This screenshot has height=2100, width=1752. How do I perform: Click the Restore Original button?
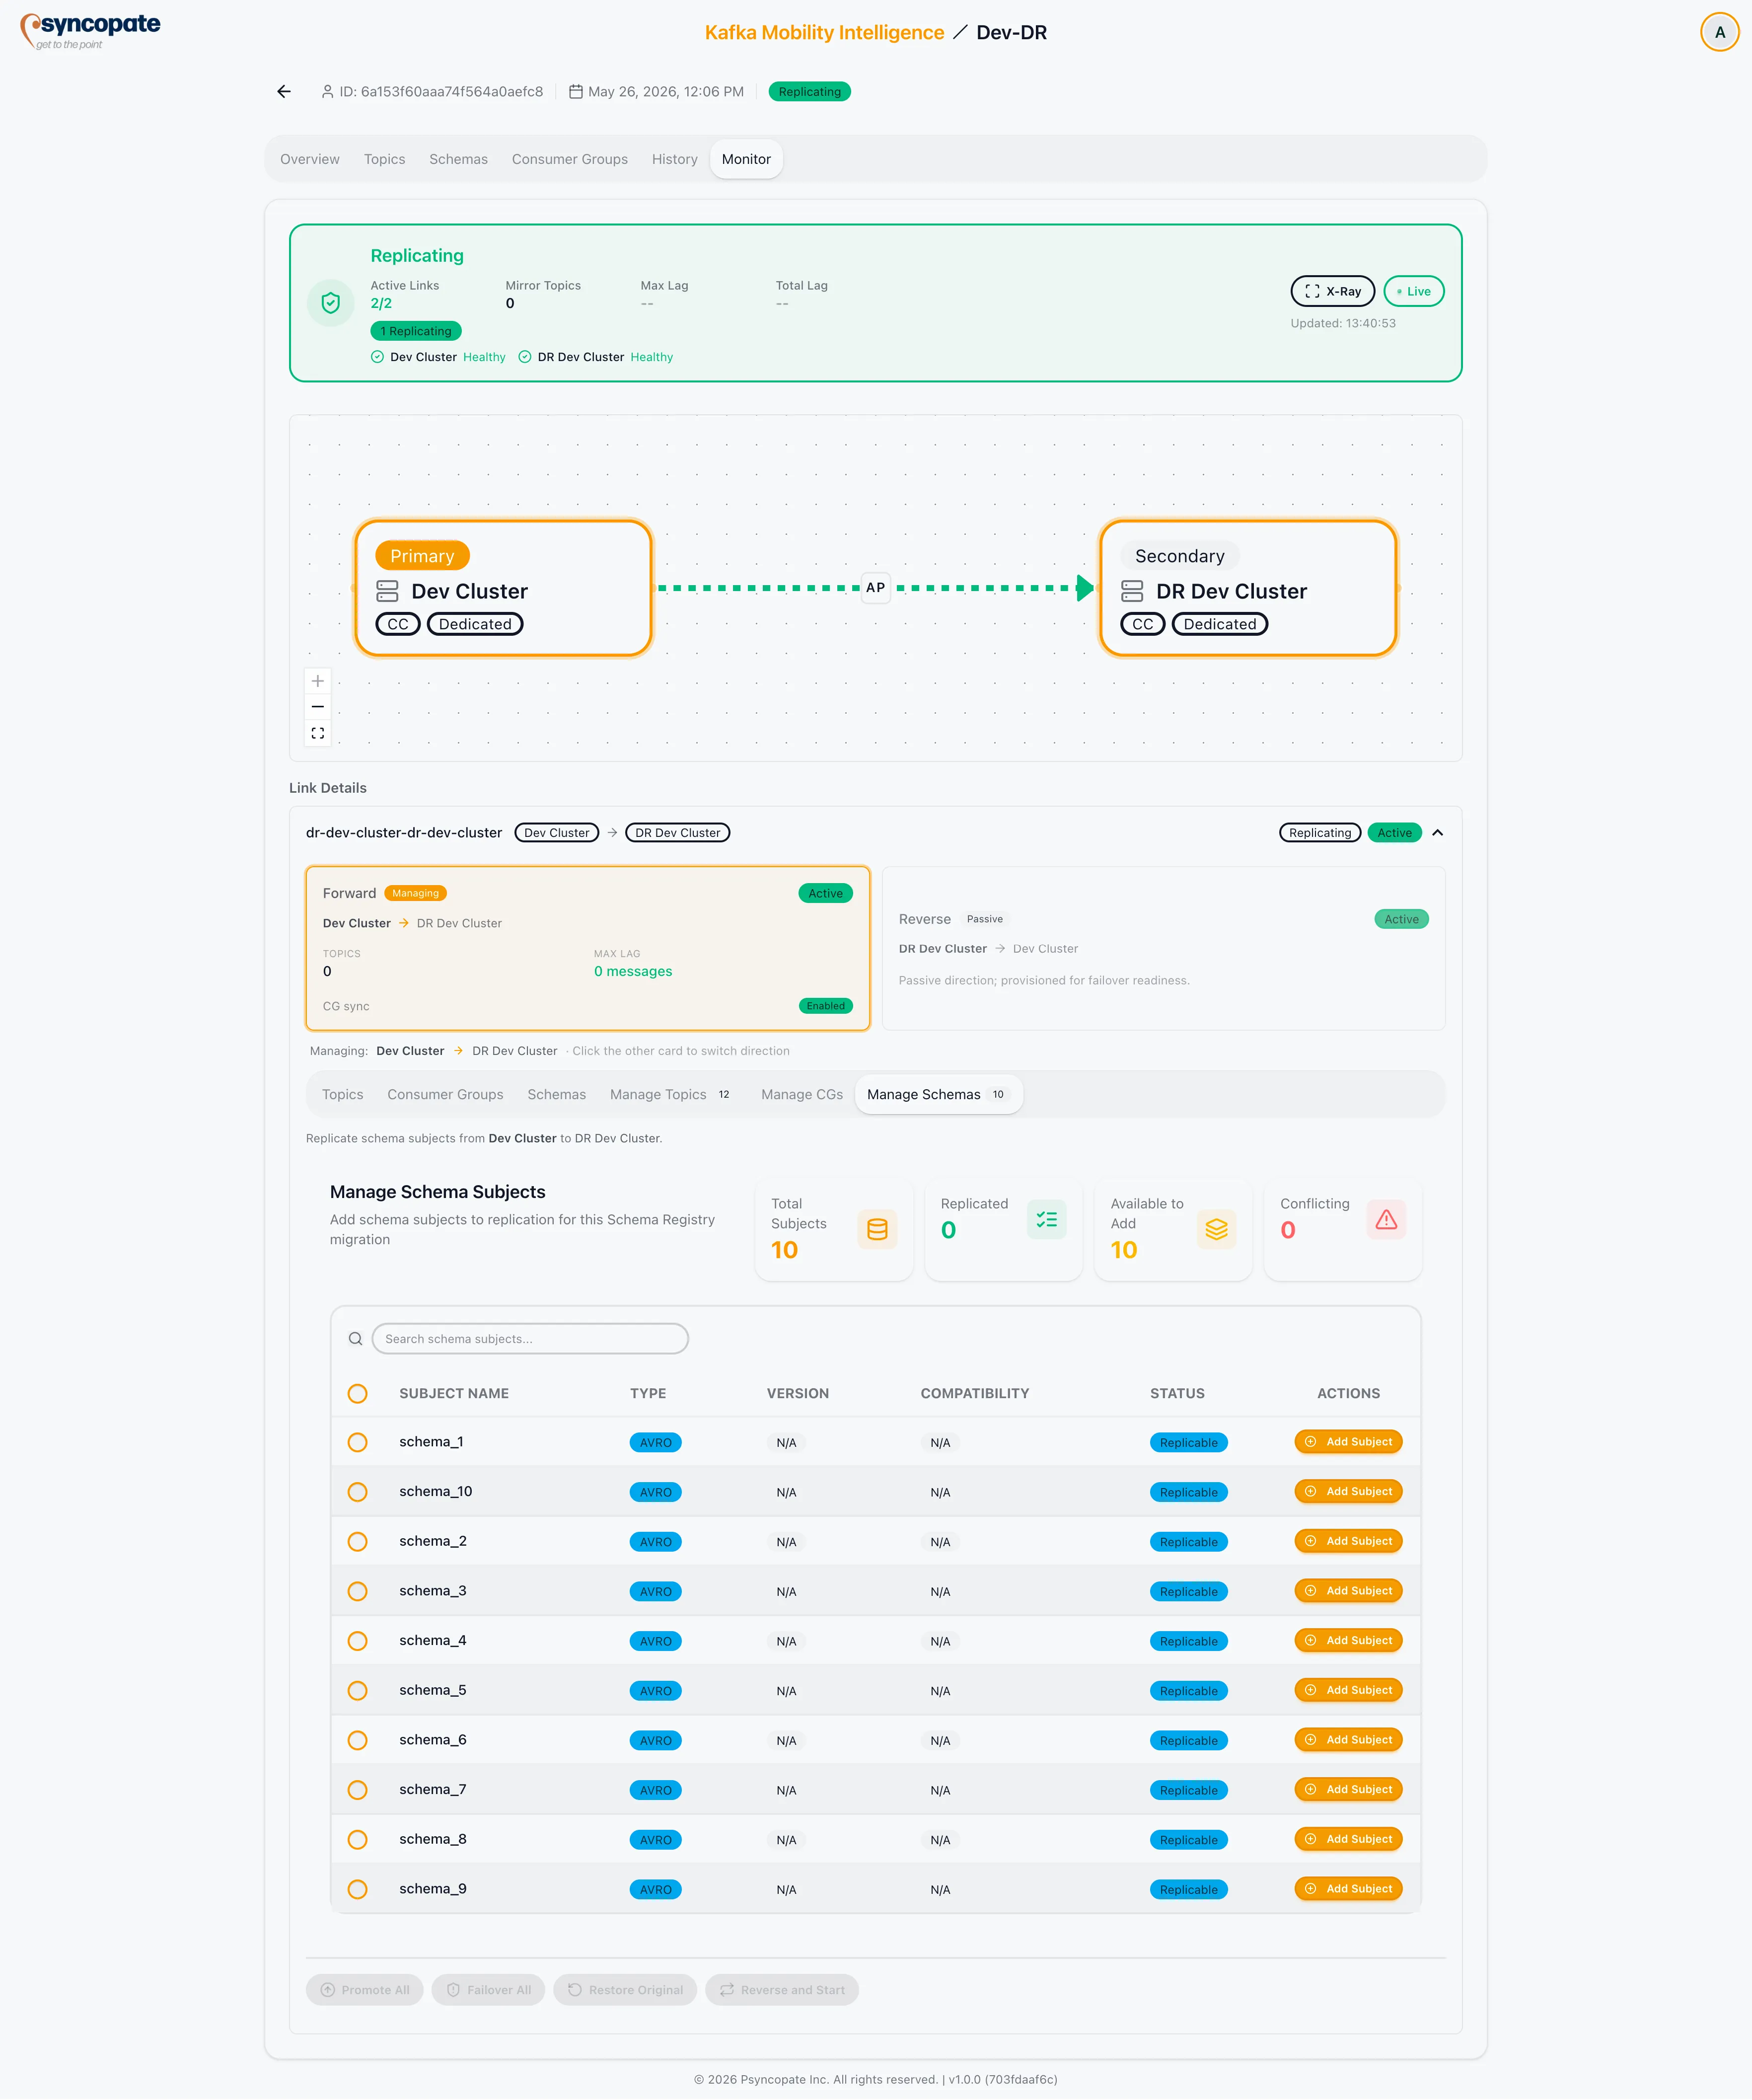point(625,1990)
